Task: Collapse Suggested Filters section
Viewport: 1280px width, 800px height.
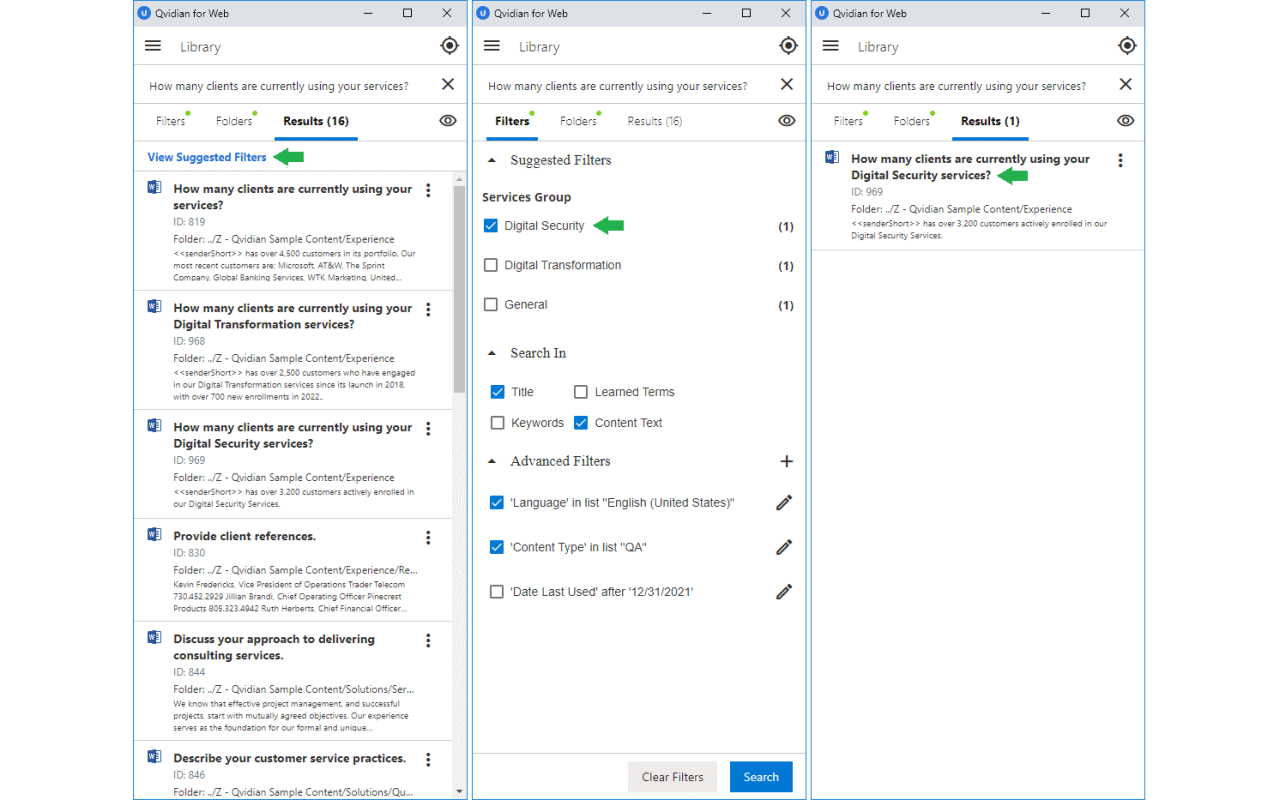Action: (x=491, y=160)
